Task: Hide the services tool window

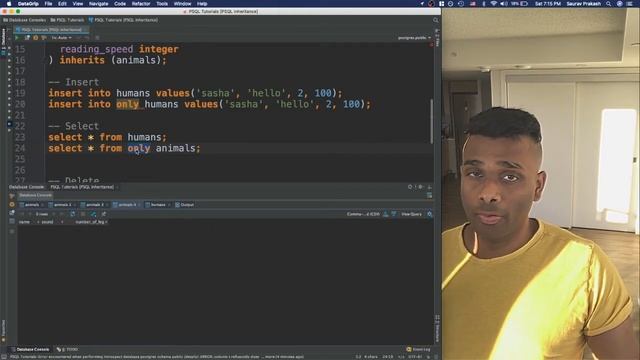Action: [x=429, y=187]
